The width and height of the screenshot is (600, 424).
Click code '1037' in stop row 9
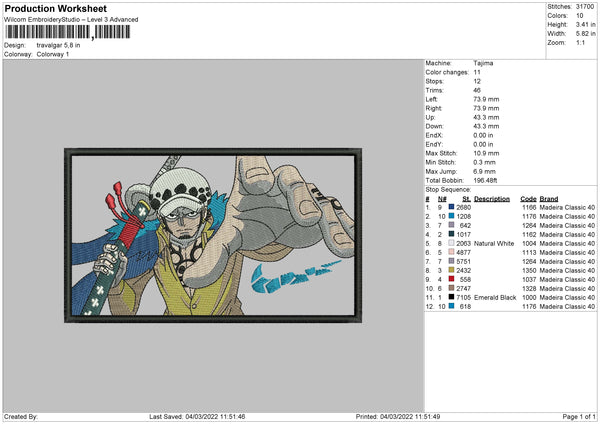[529, 279]
